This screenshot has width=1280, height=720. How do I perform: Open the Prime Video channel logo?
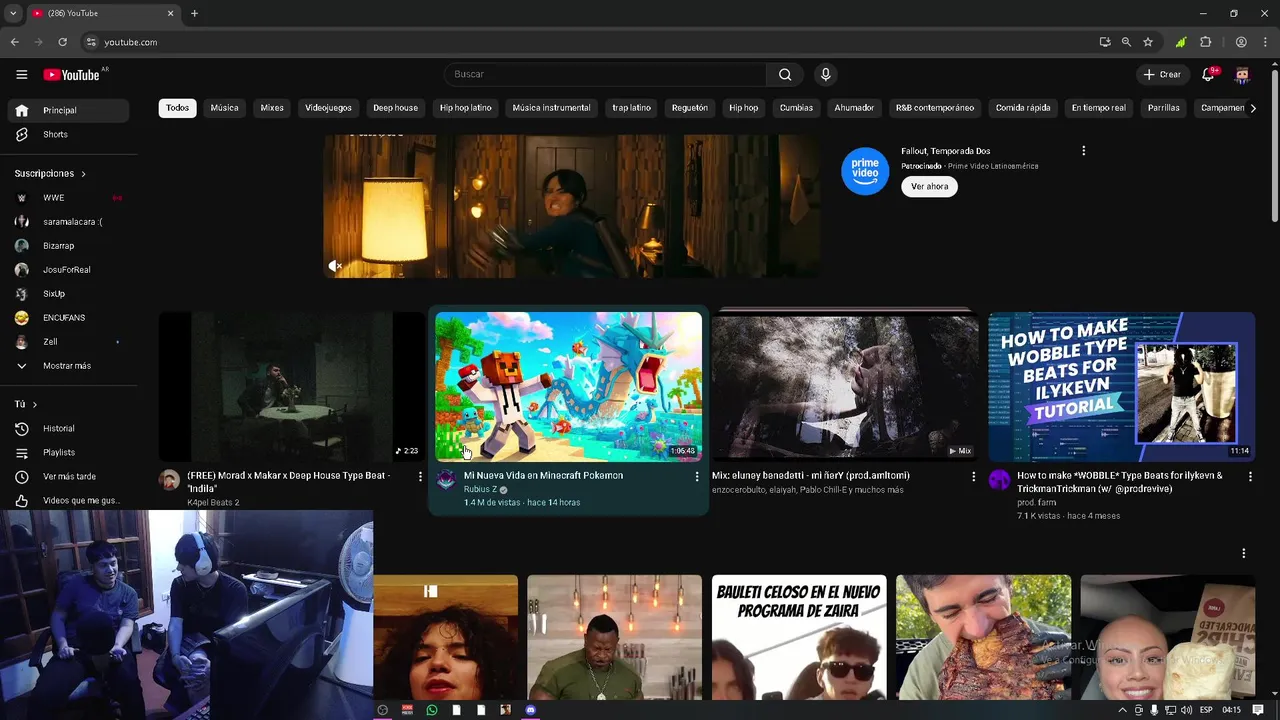click(865, 171)
